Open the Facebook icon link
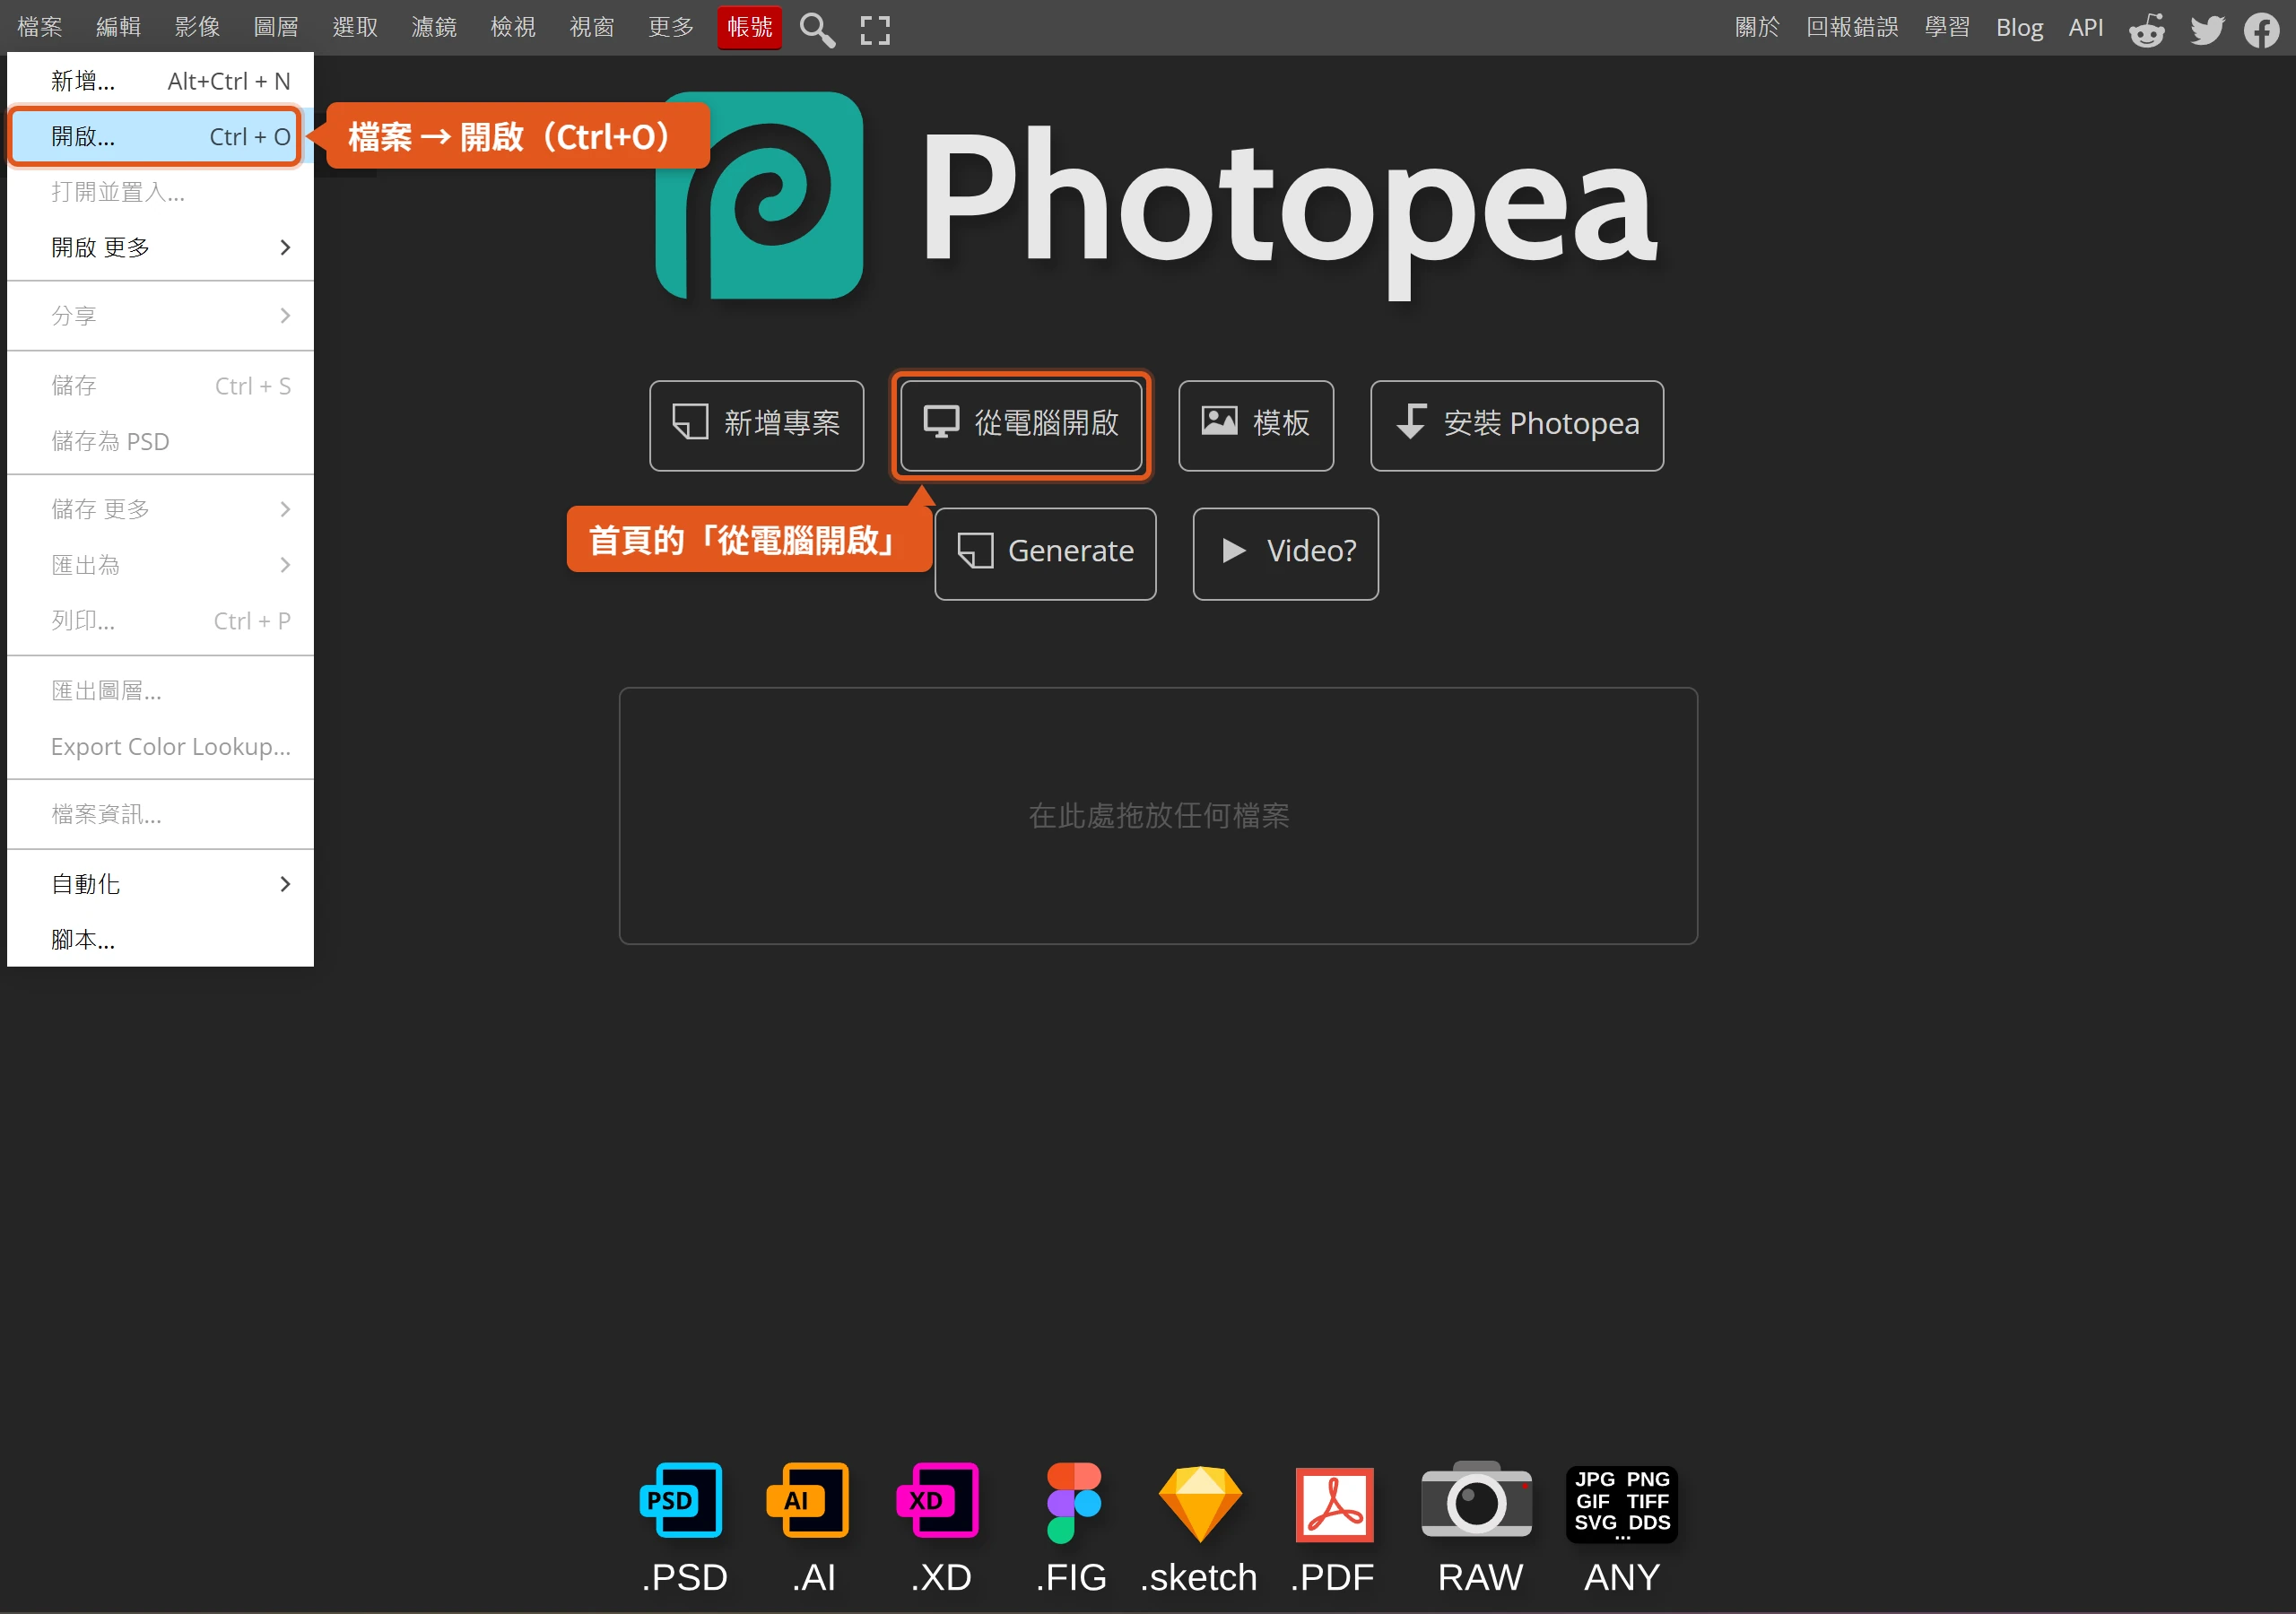The height and width of the screenshot is (1614, 2296). coord(2261,29)
